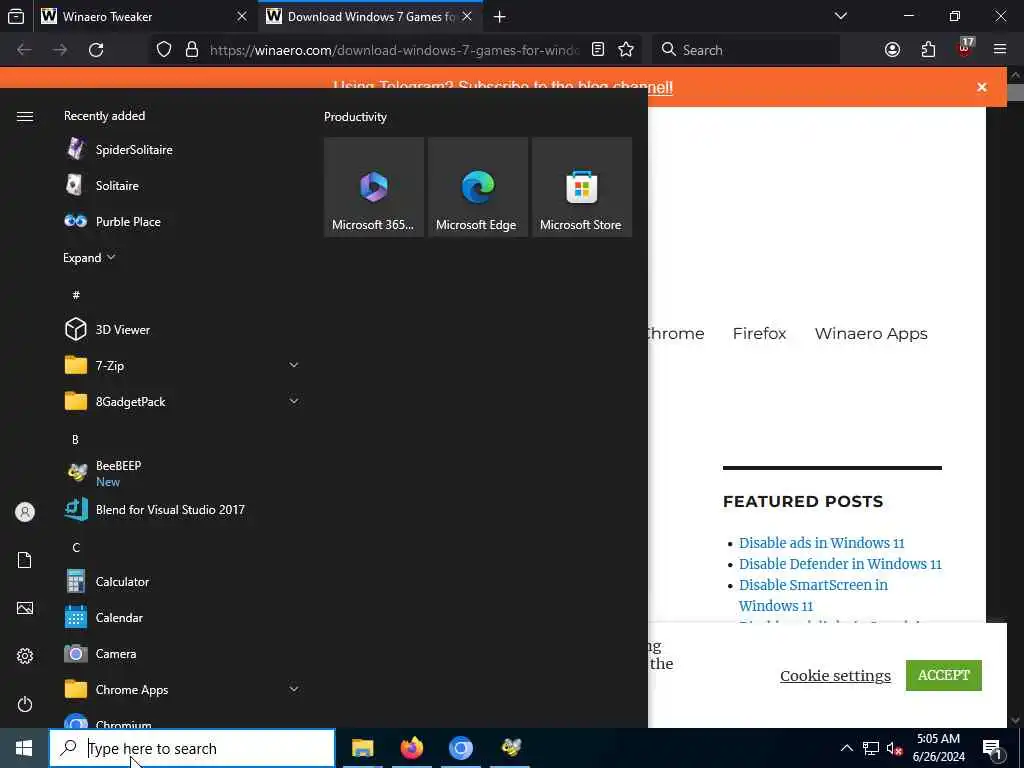This screenshot has height=768, width=1024.
Task: Expand the 7-Zip folder
Action: (294, 365)
